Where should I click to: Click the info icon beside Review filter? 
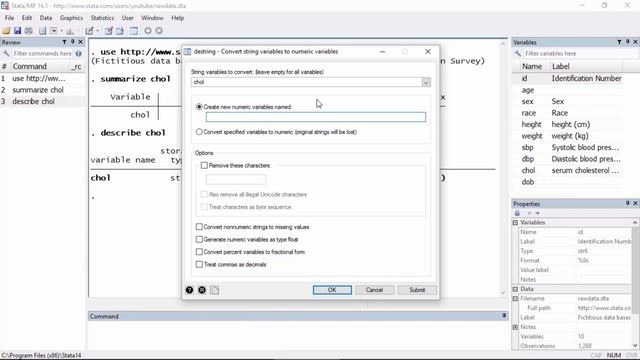[78, 53]
